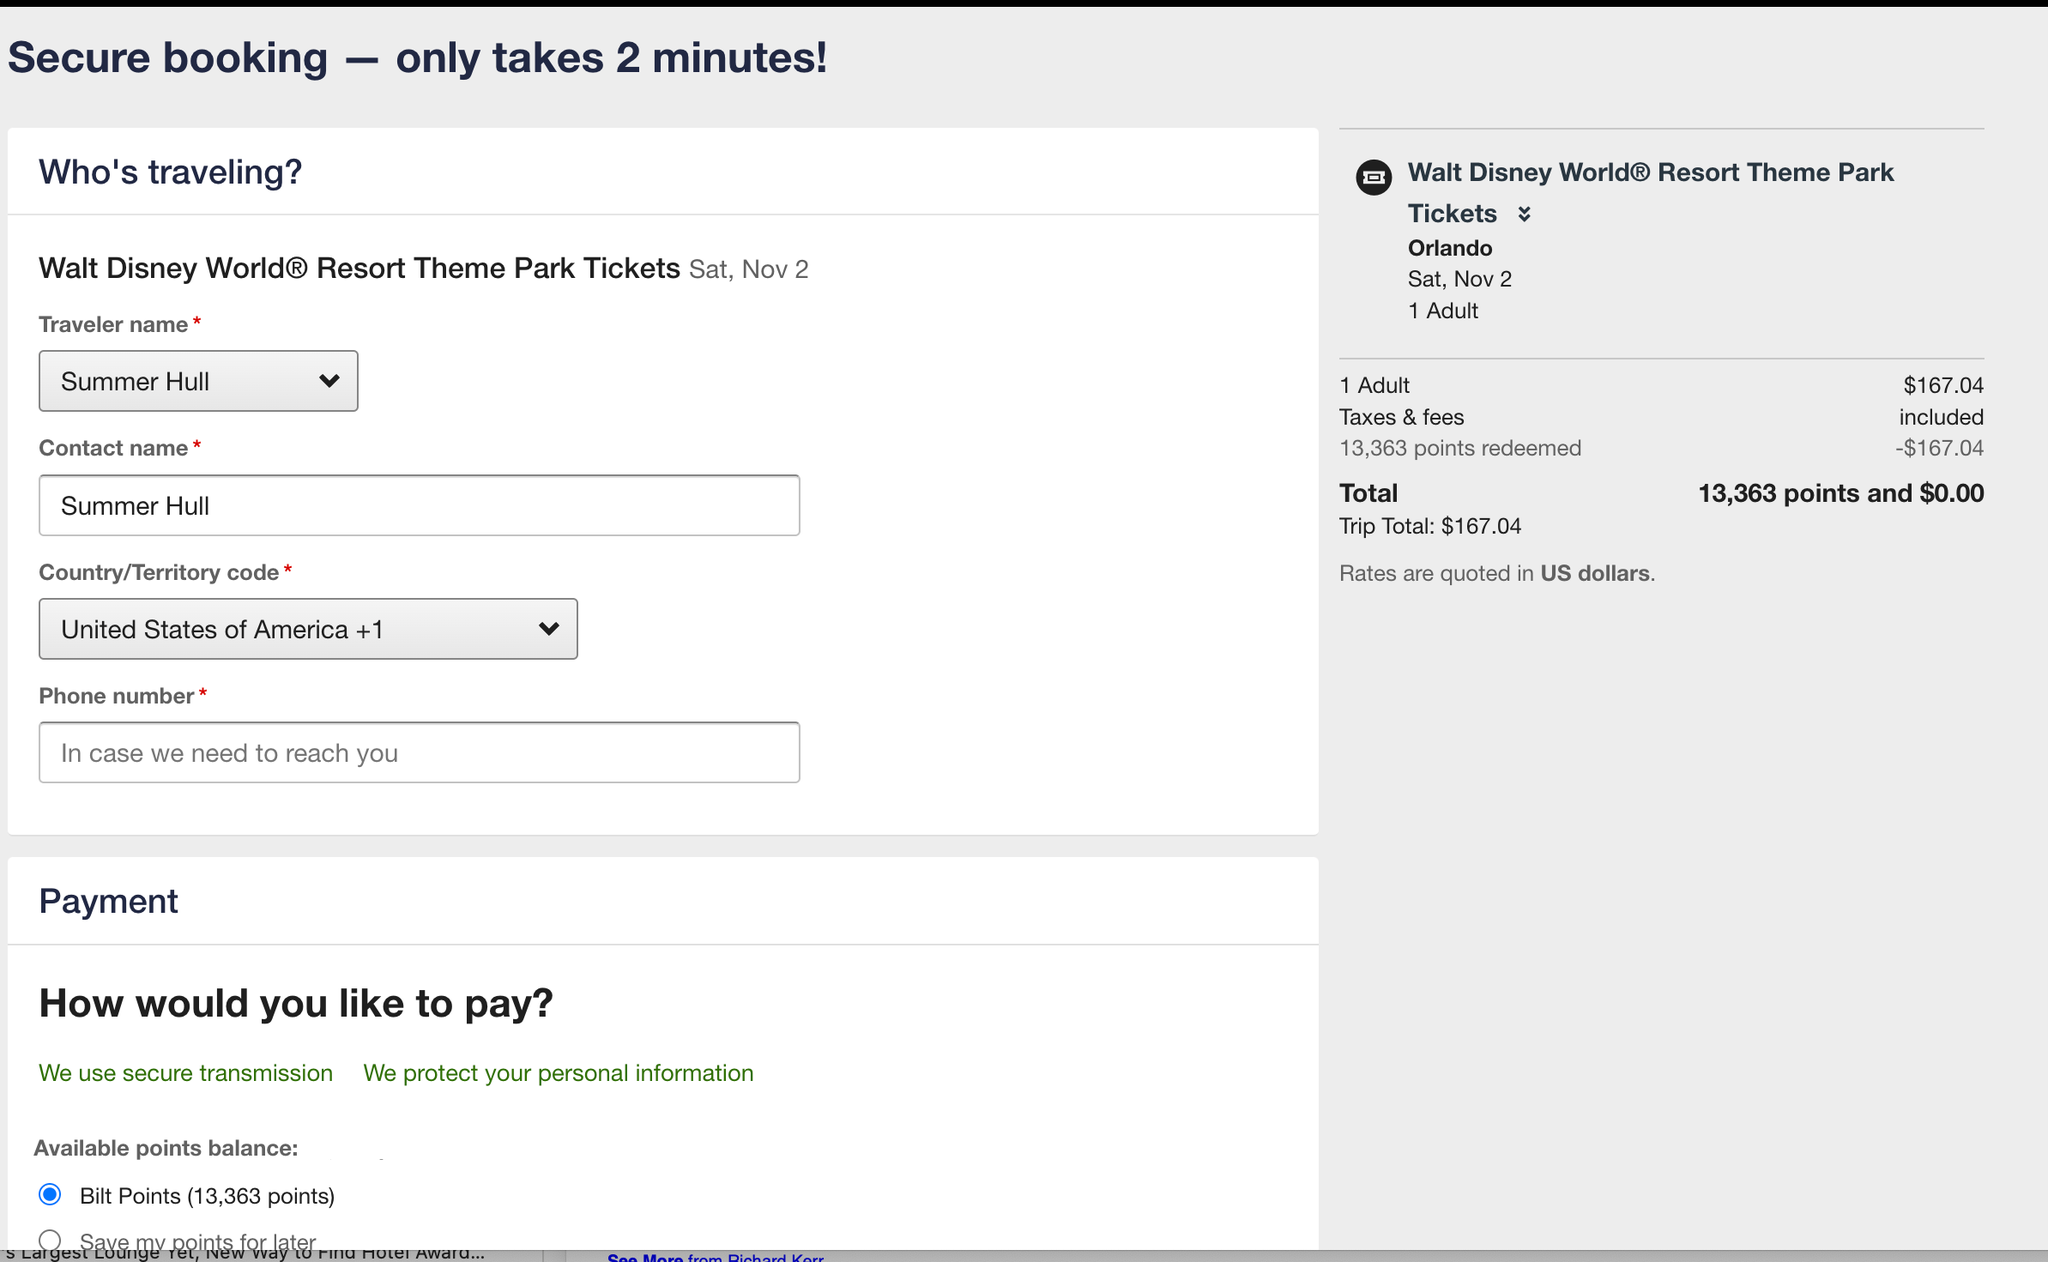Click the 'We use secure transmission' link
This screenshot has width=2048, height=1262.
(185, 1072)
